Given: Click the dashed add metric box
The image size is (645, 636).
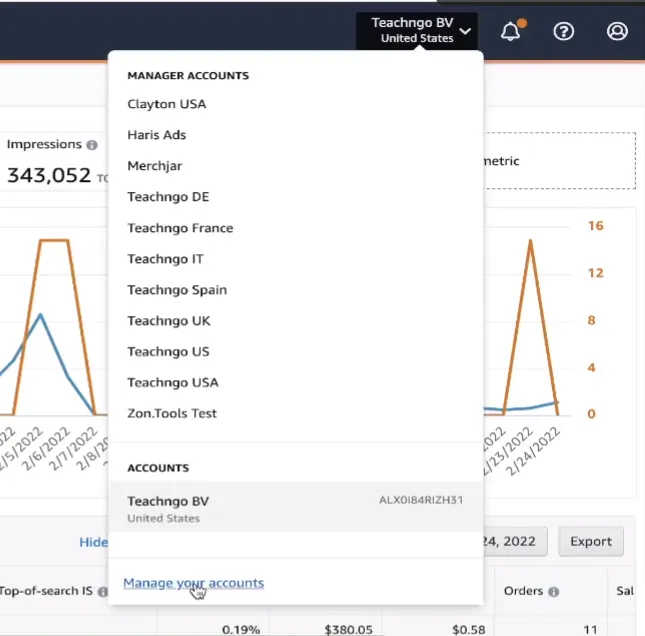Looking at the screenshot, I should pos(559,160).
